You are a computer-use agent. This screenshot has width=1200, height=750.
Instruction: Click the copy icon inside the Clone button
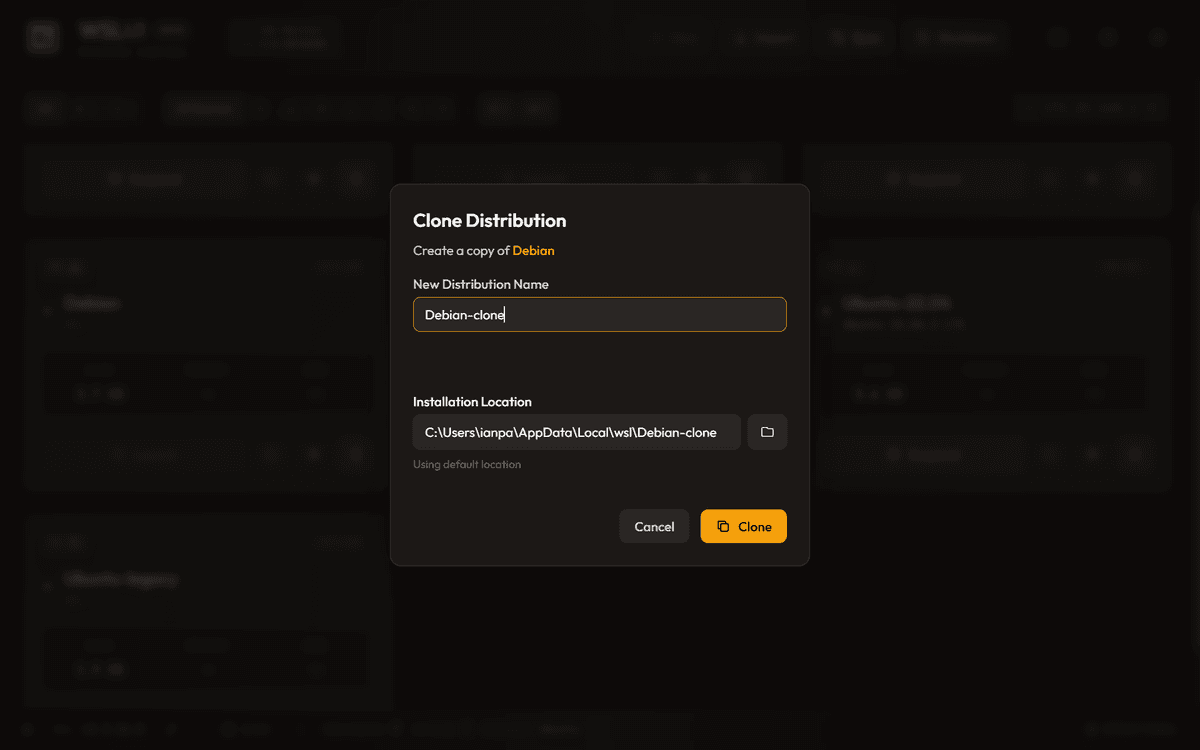723,526
